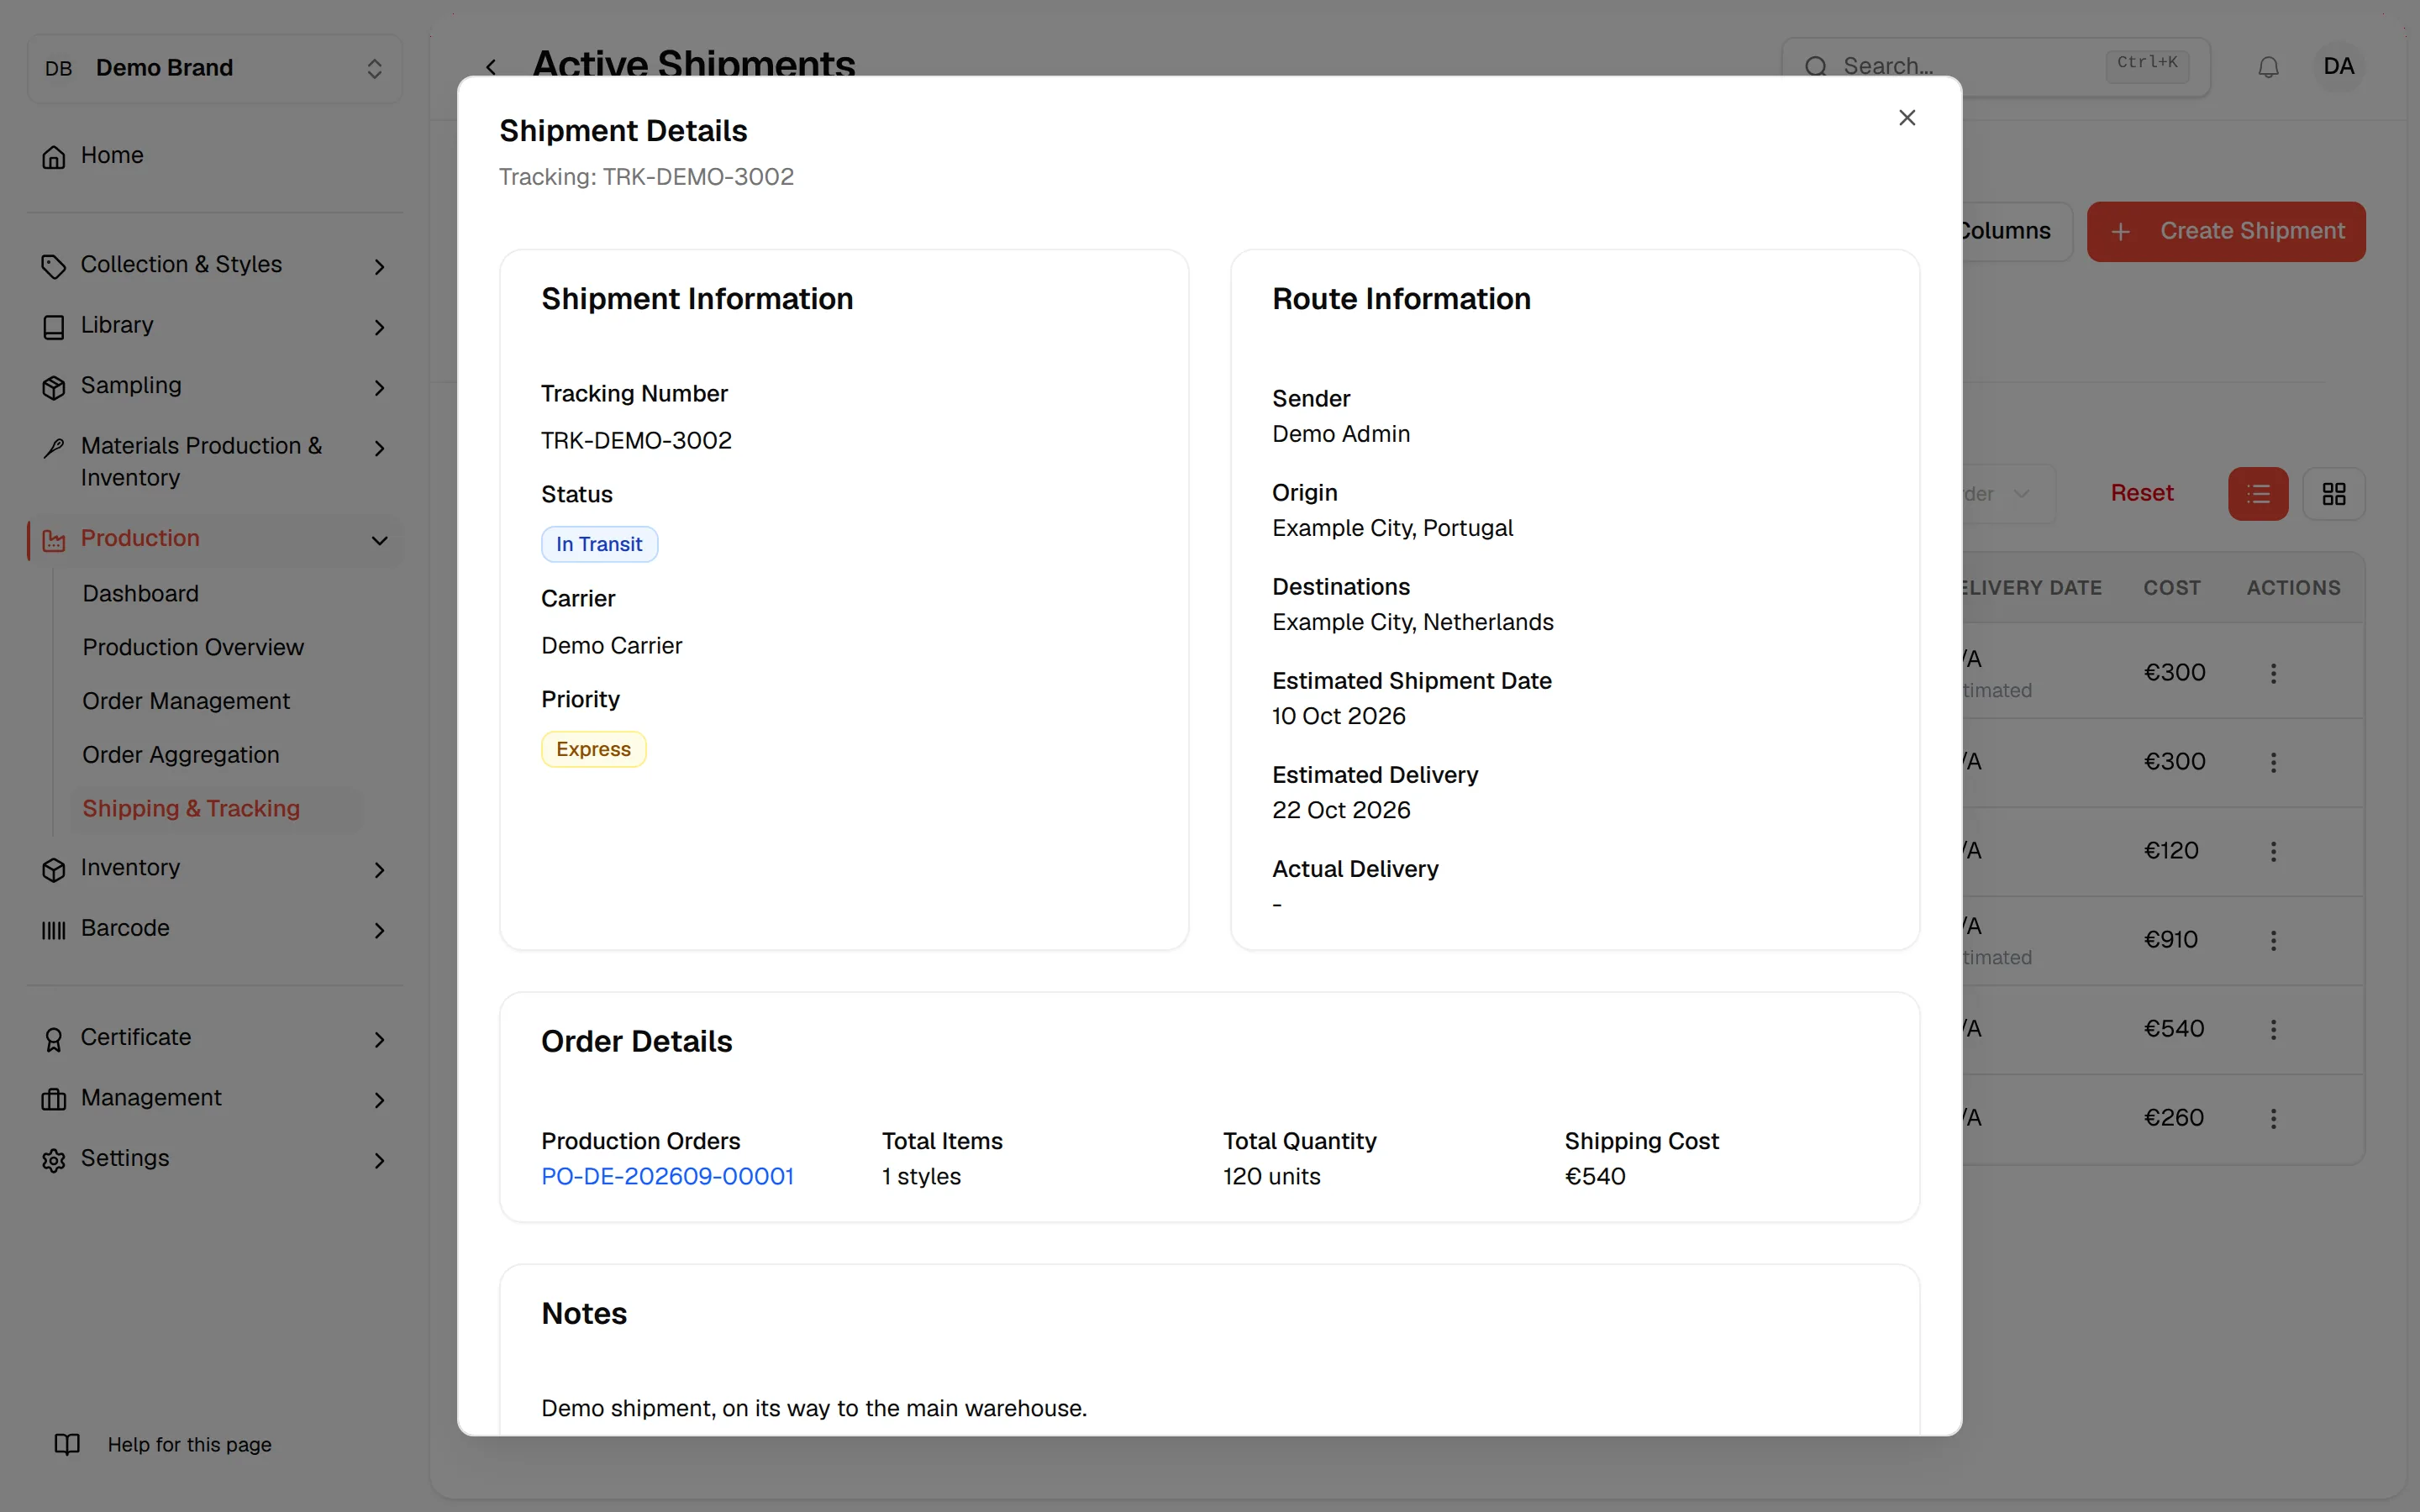
Task: Collapse the Production section chevron
Action: point(379,540)
